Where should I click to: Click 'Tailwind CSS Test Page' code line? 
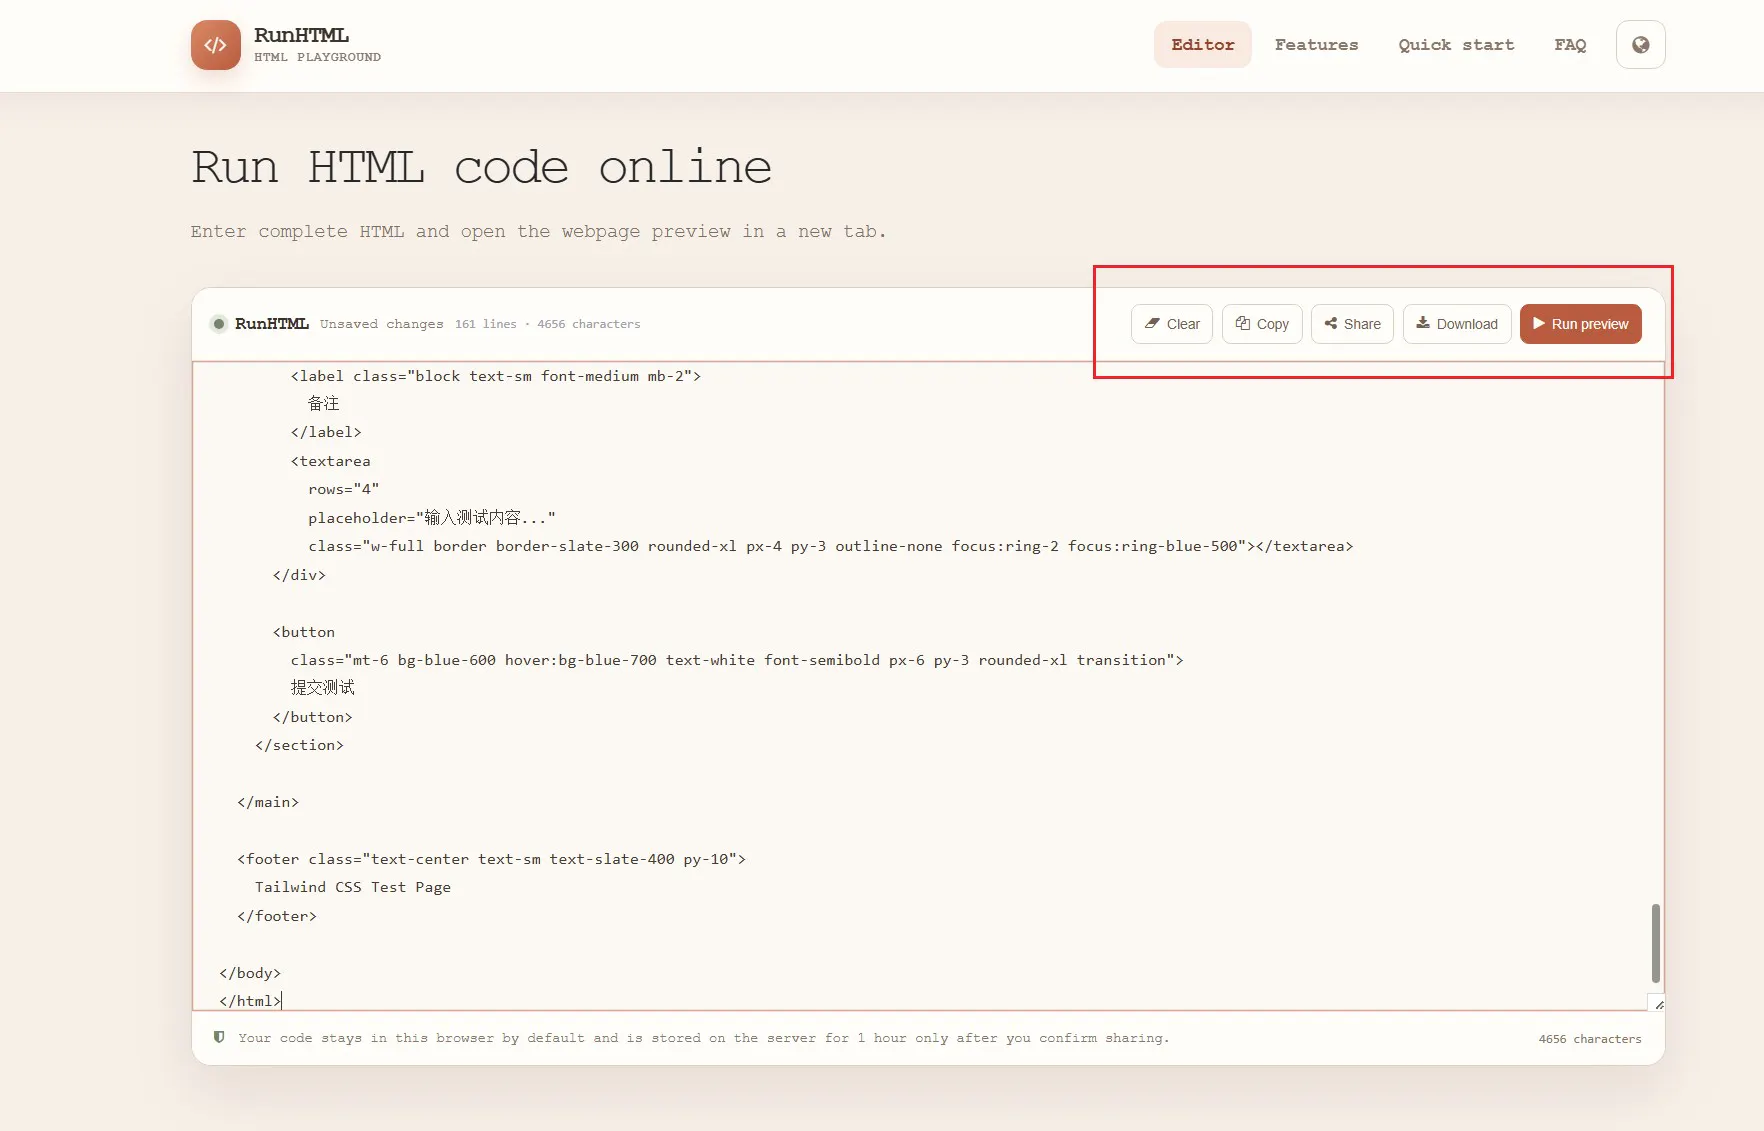[x=353, y=887]
